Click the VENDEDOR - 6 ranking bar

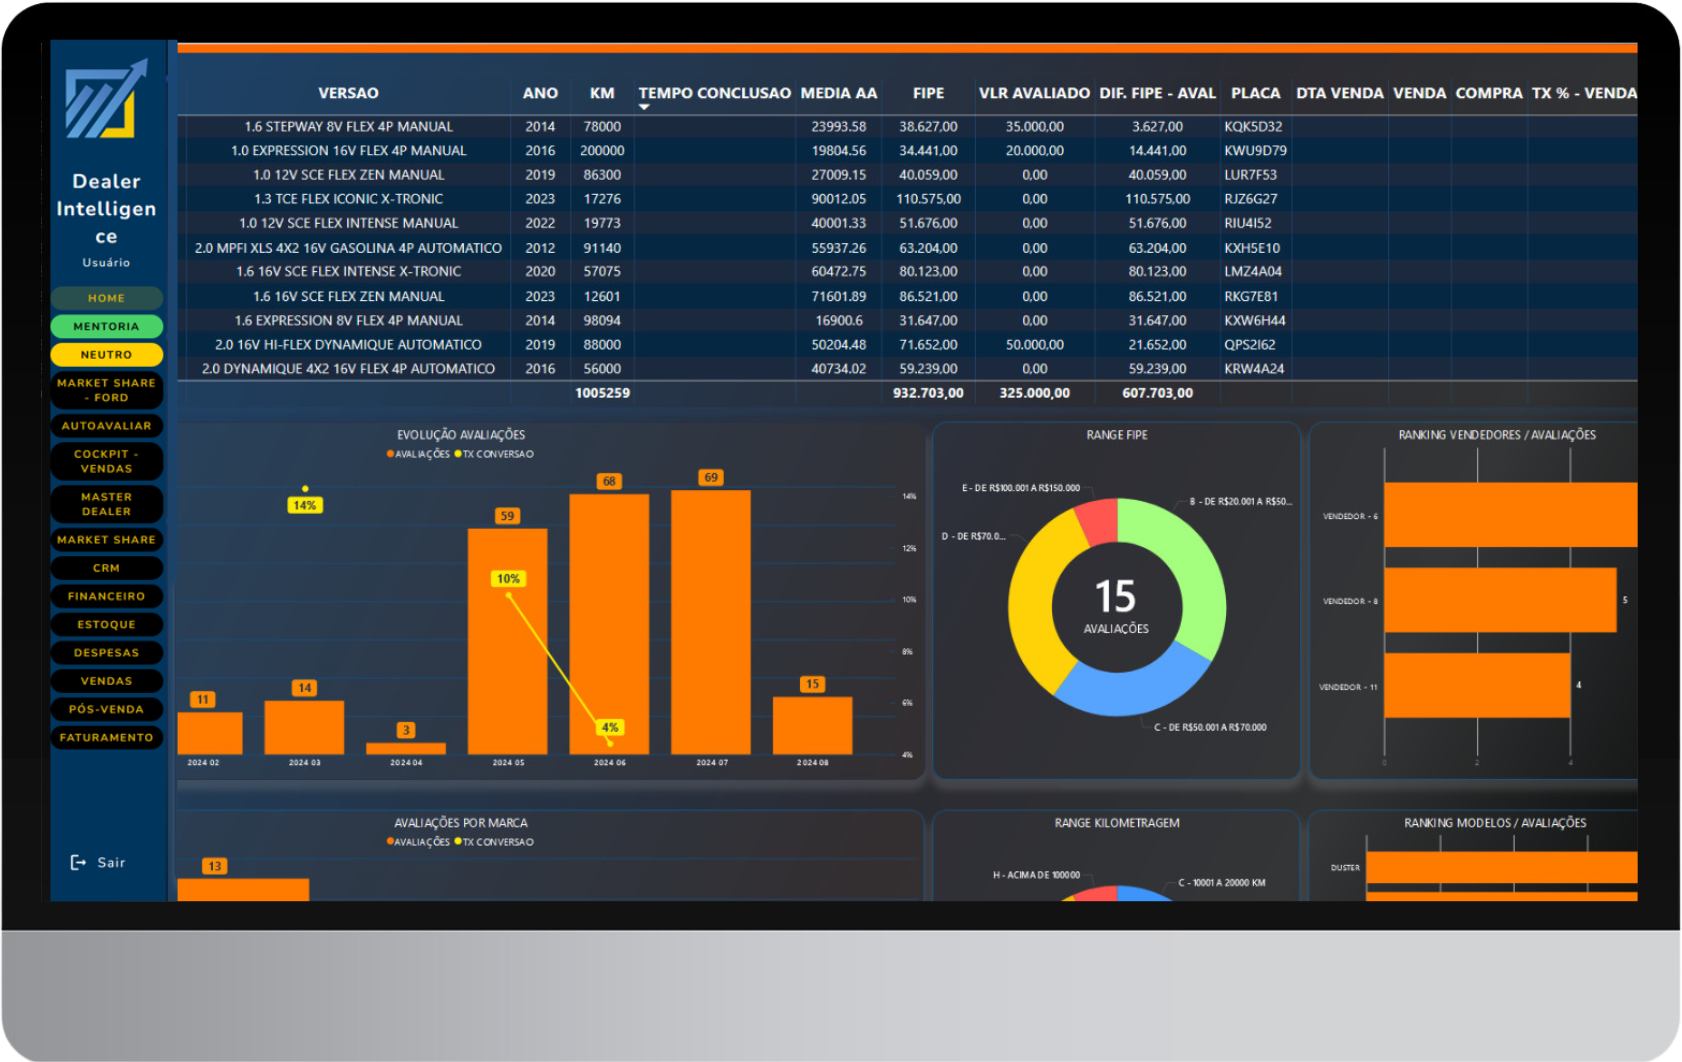click(x=1511, y=515)
